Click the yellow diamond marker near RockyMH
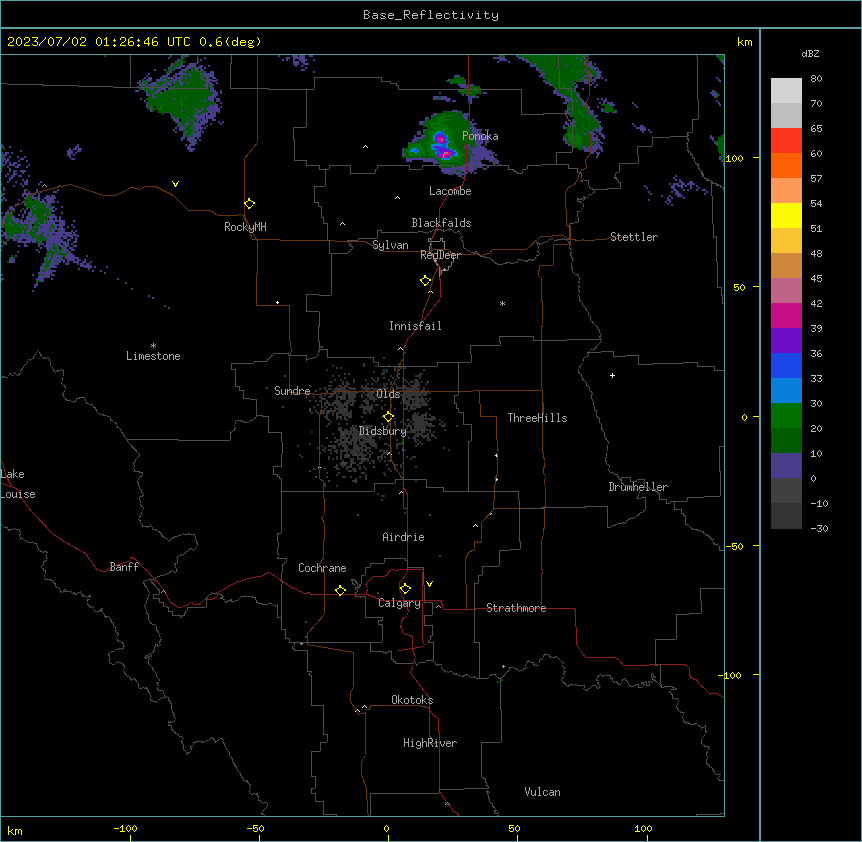 pyautogui.click(x=250, y=204)
